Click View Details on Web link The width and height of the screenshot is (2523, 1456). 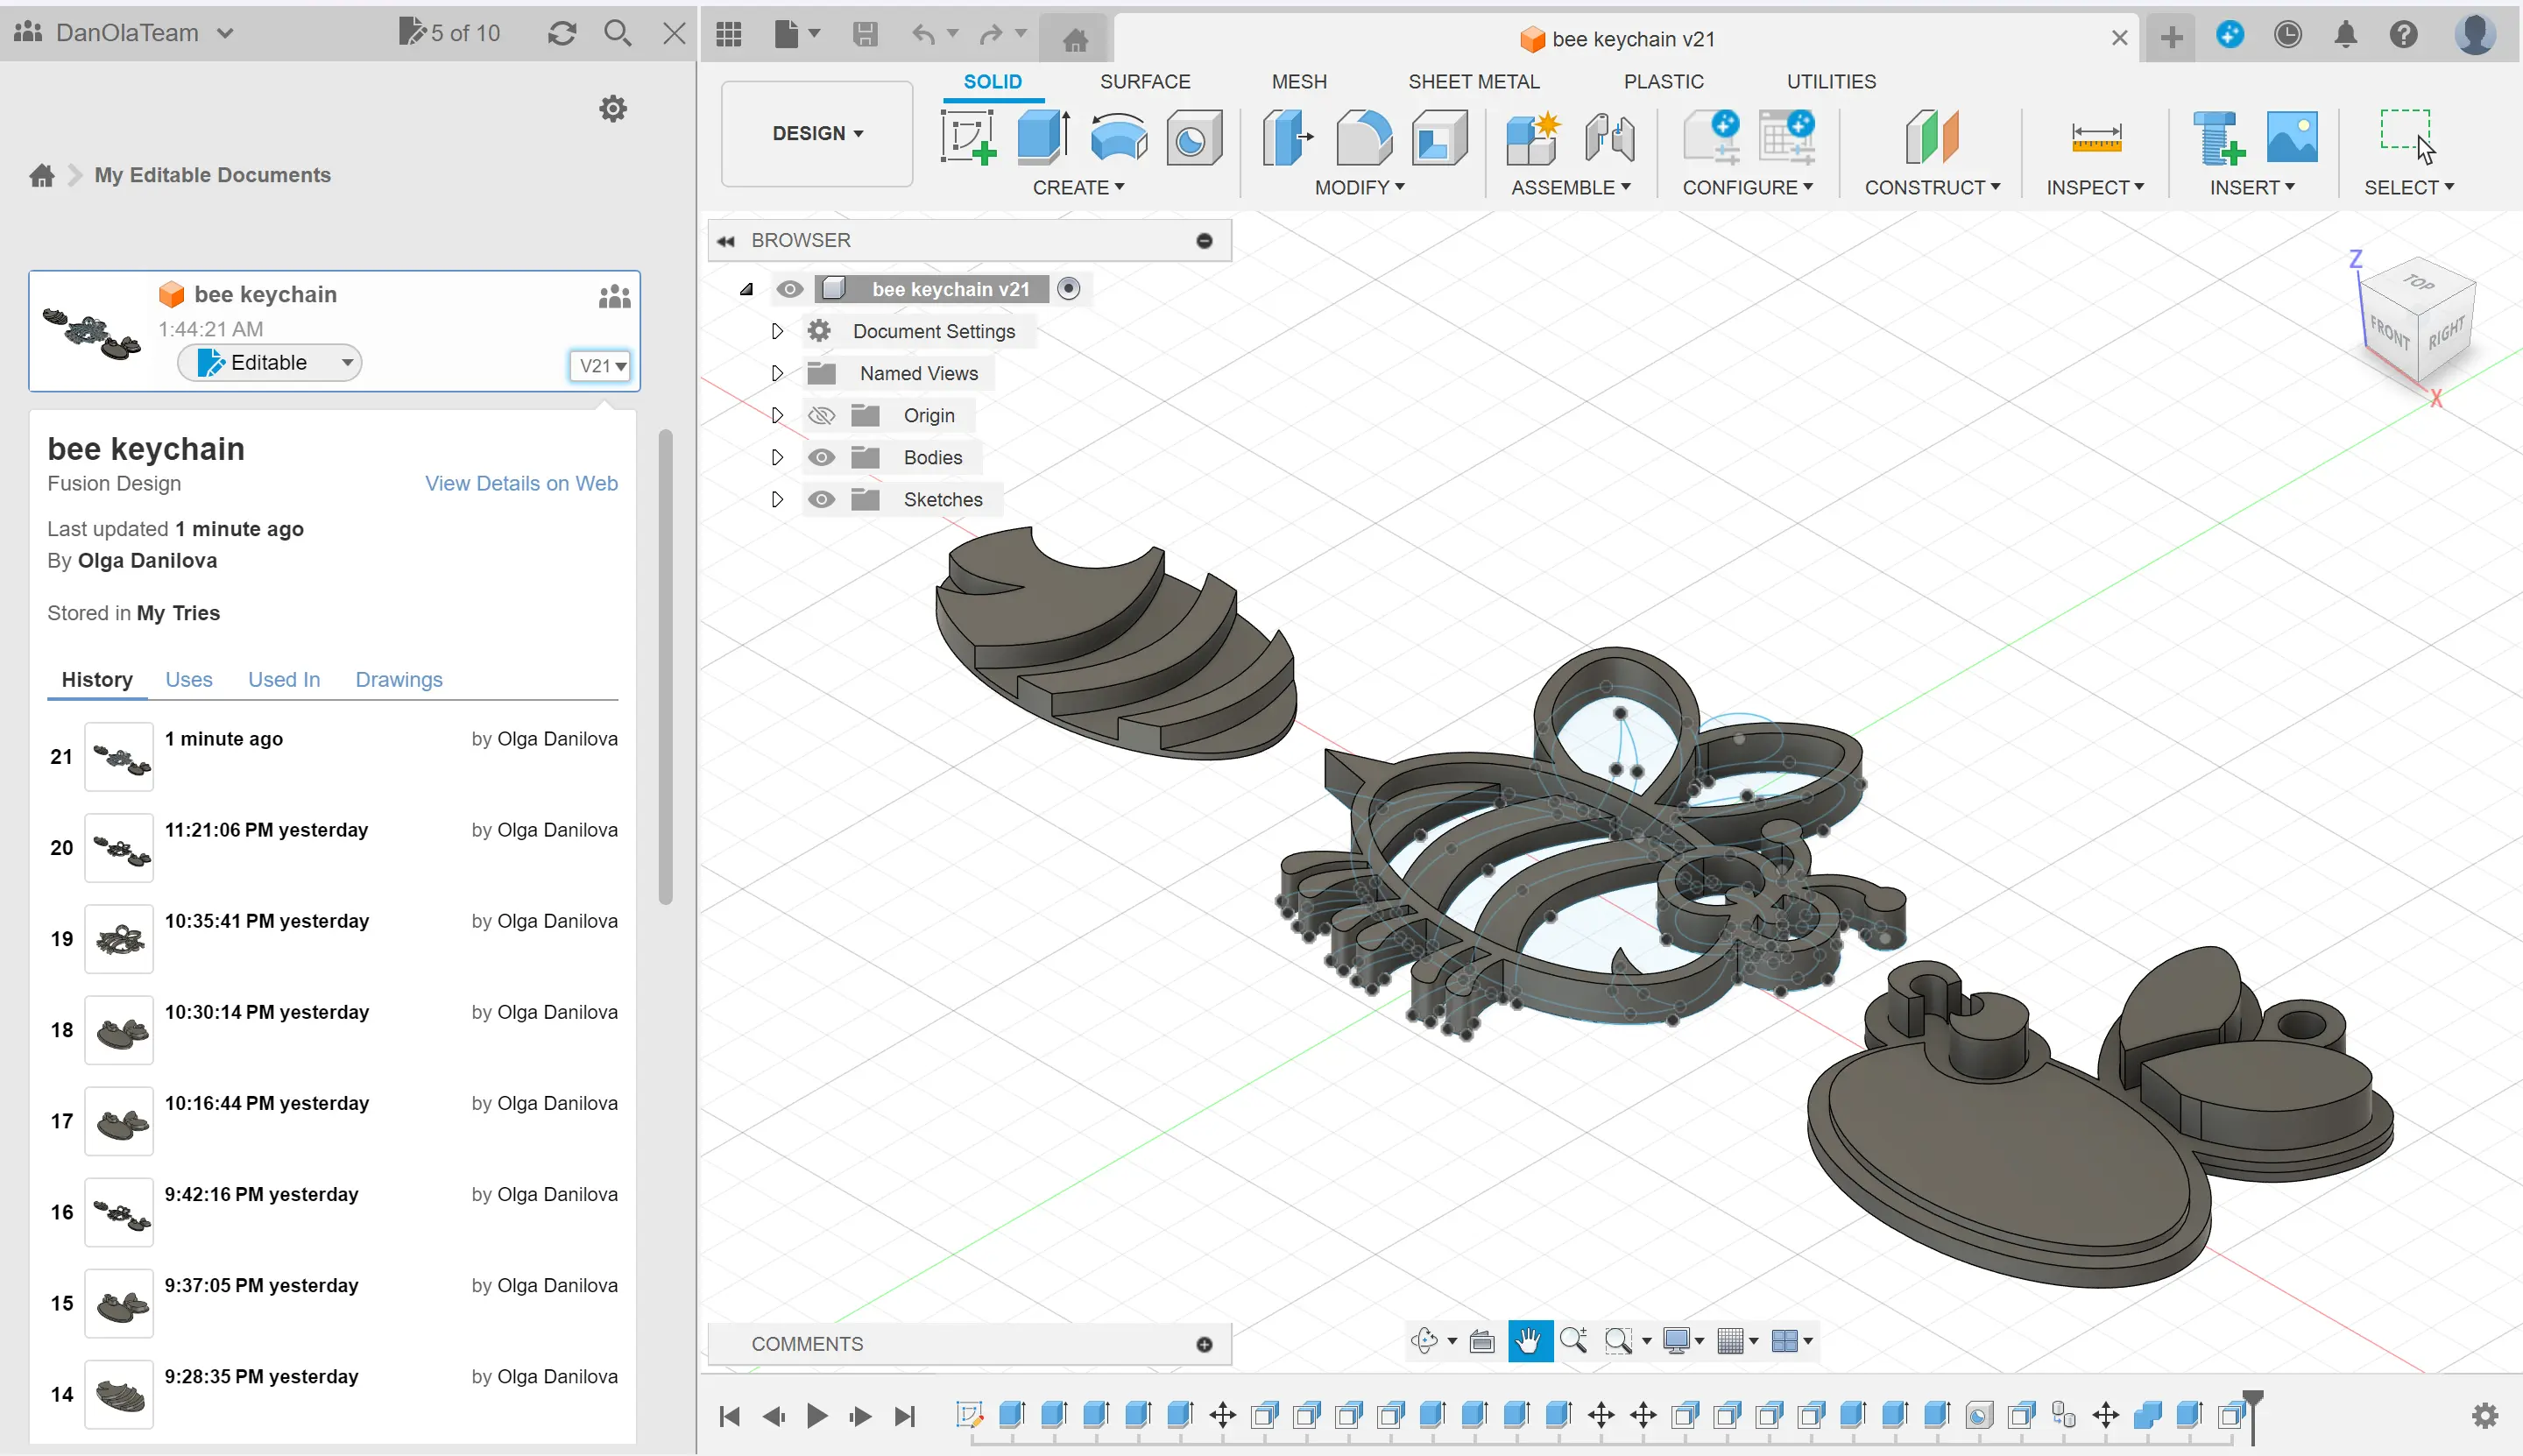pos(521,483)
